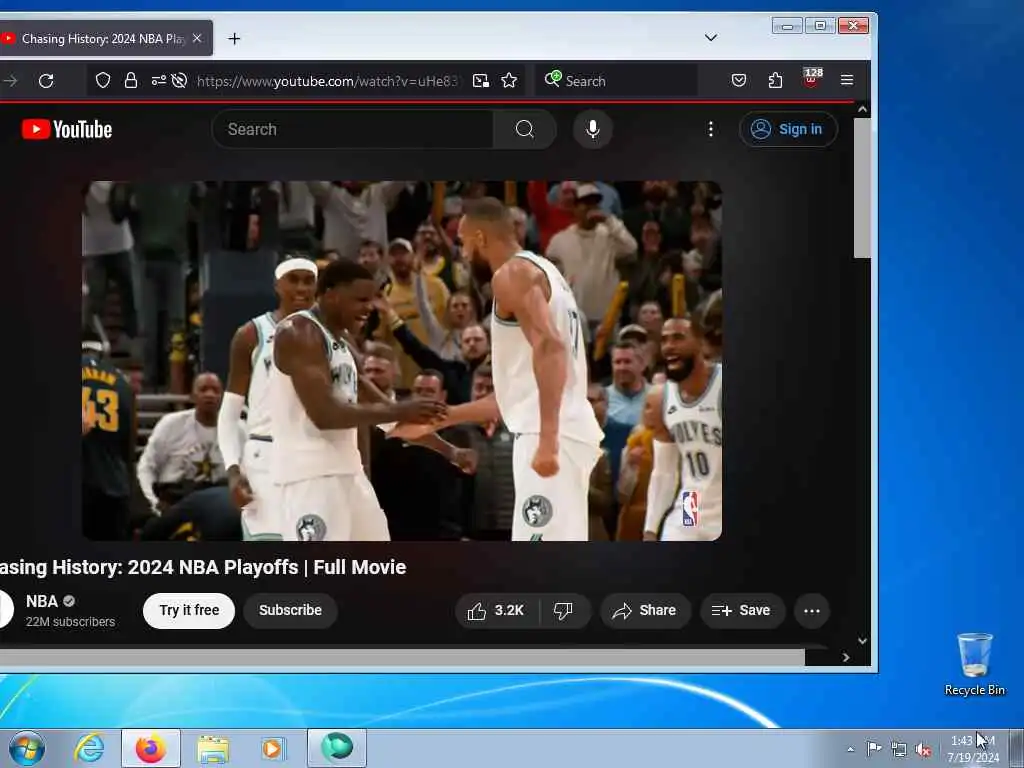Click Firefox icon on the taskbar
The image size is (1024, 768).
(x=150, y=748)
